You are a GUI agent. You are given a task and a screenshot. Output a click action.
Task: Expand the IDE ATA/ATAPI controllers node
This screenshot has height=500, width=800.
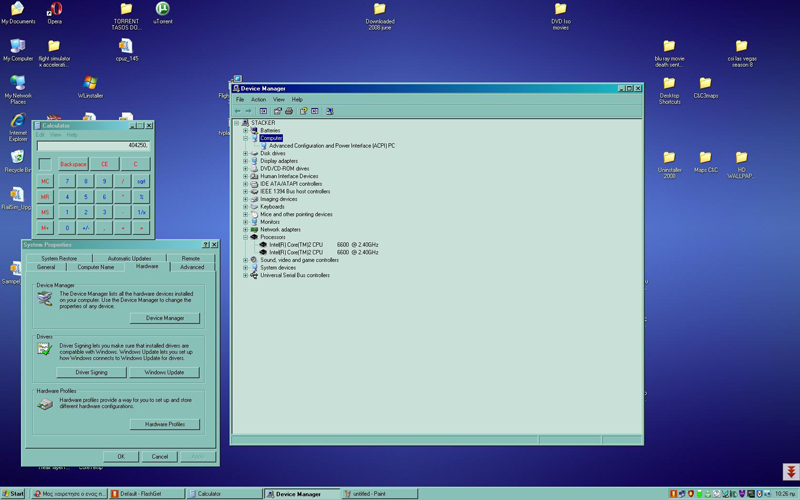pos(245,184)
